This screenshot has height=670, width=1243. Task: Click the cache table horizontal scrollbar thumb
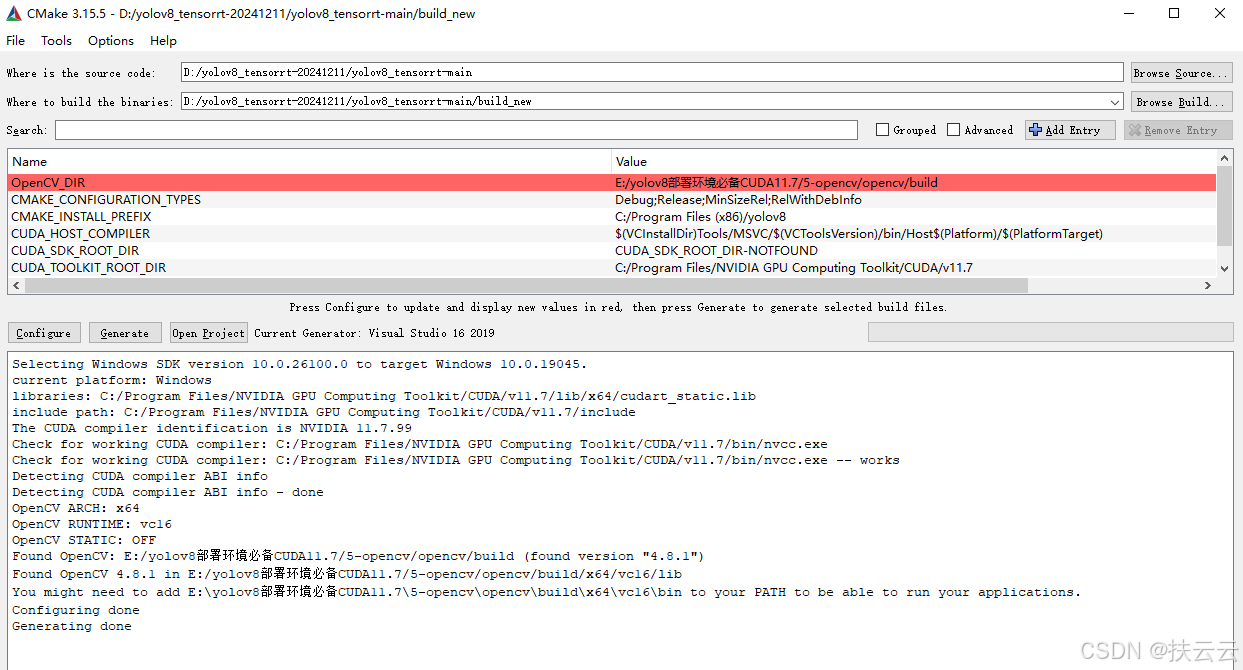pos(526,286)
